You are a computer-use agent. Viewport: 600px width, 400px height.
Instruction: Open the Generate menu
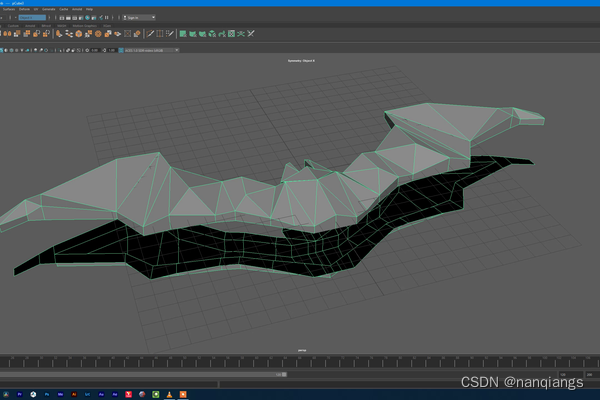pyautogui.click(x=49, y=9)
